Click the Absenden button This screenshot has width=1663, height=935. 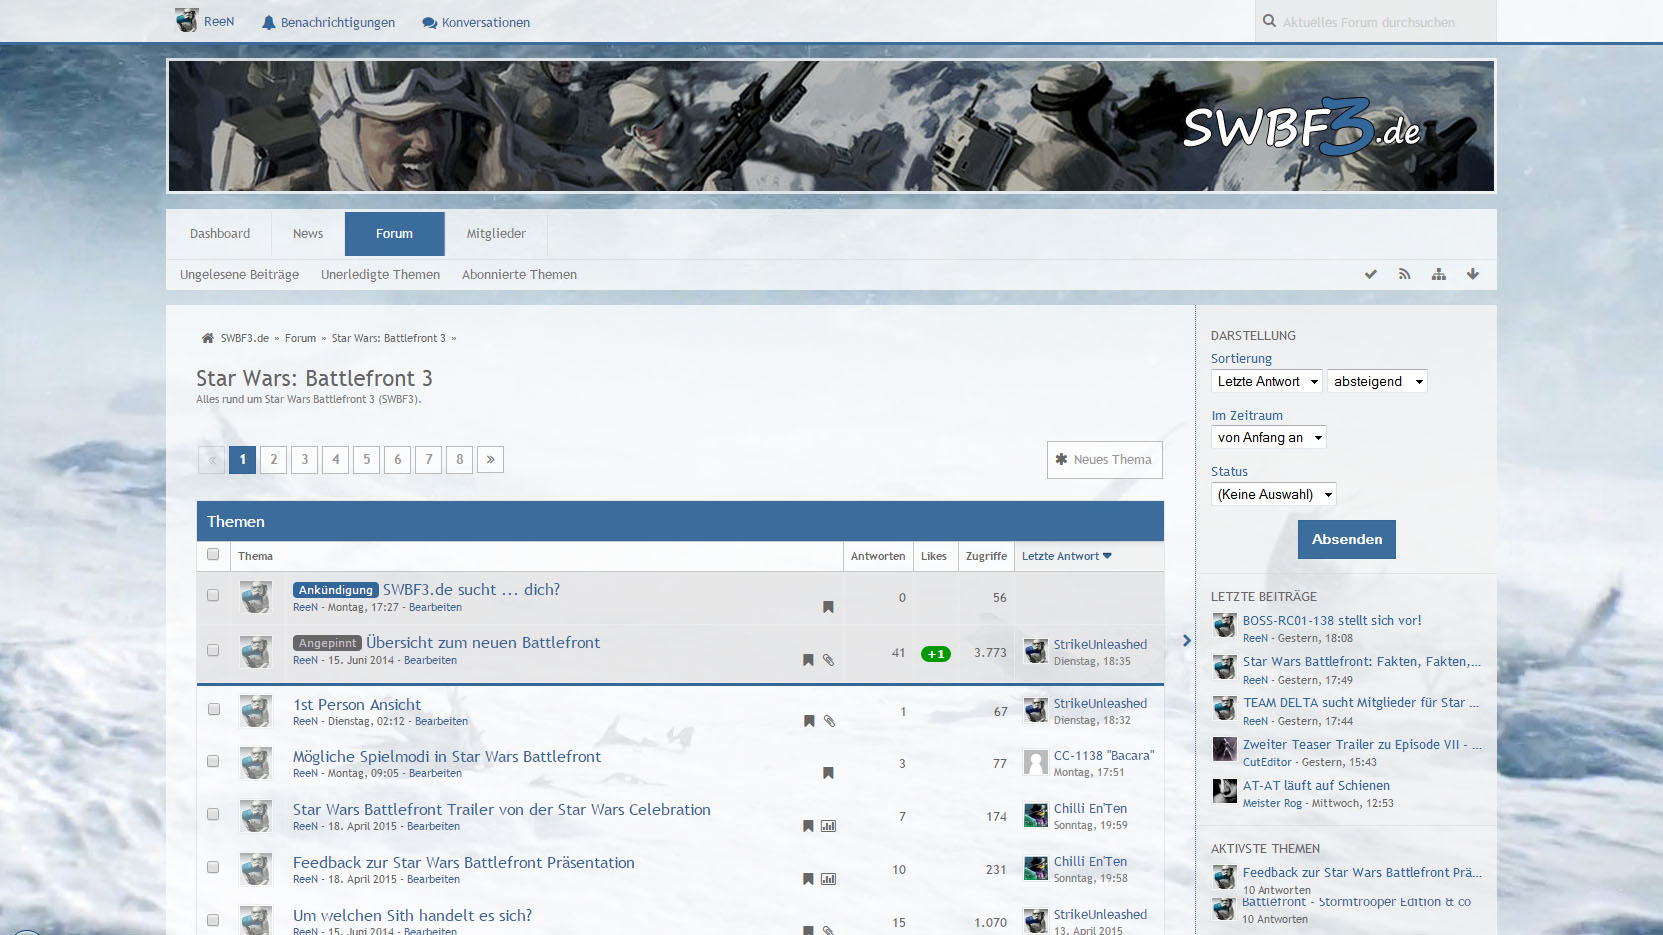[1346, 539]
